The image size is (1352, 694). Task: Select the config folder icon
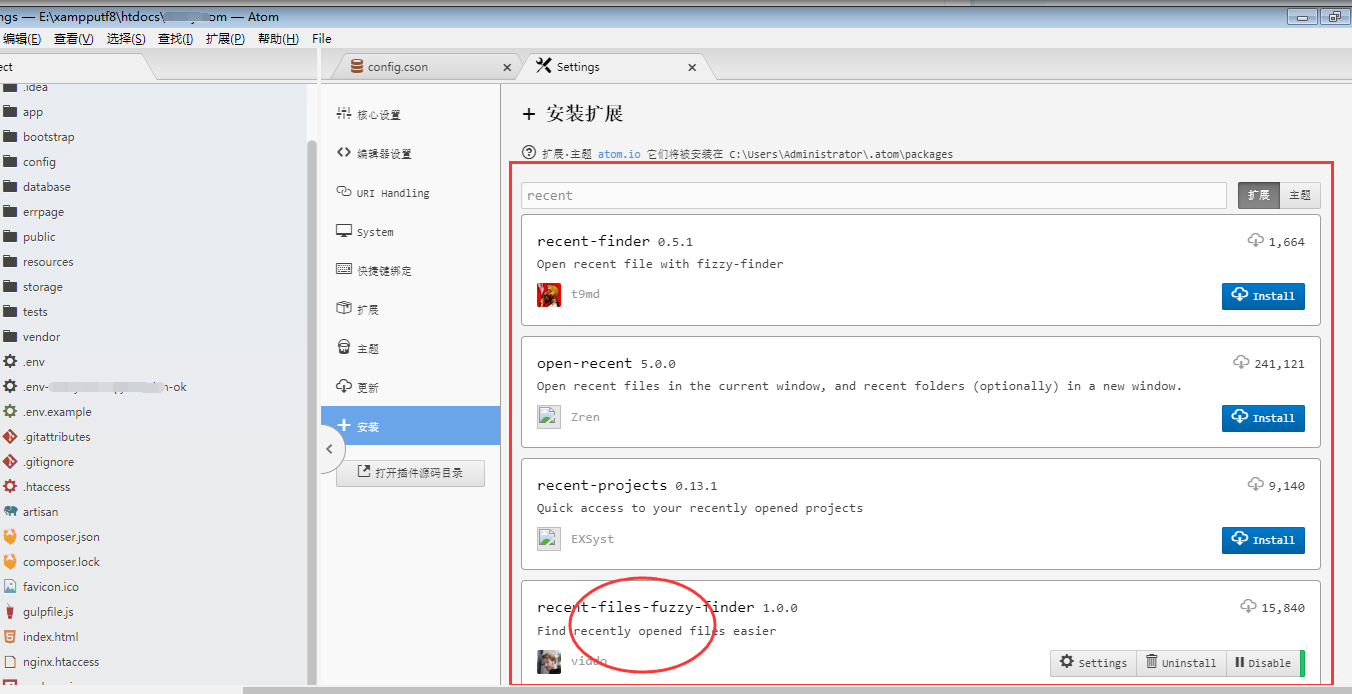click(x=10, y=161)
